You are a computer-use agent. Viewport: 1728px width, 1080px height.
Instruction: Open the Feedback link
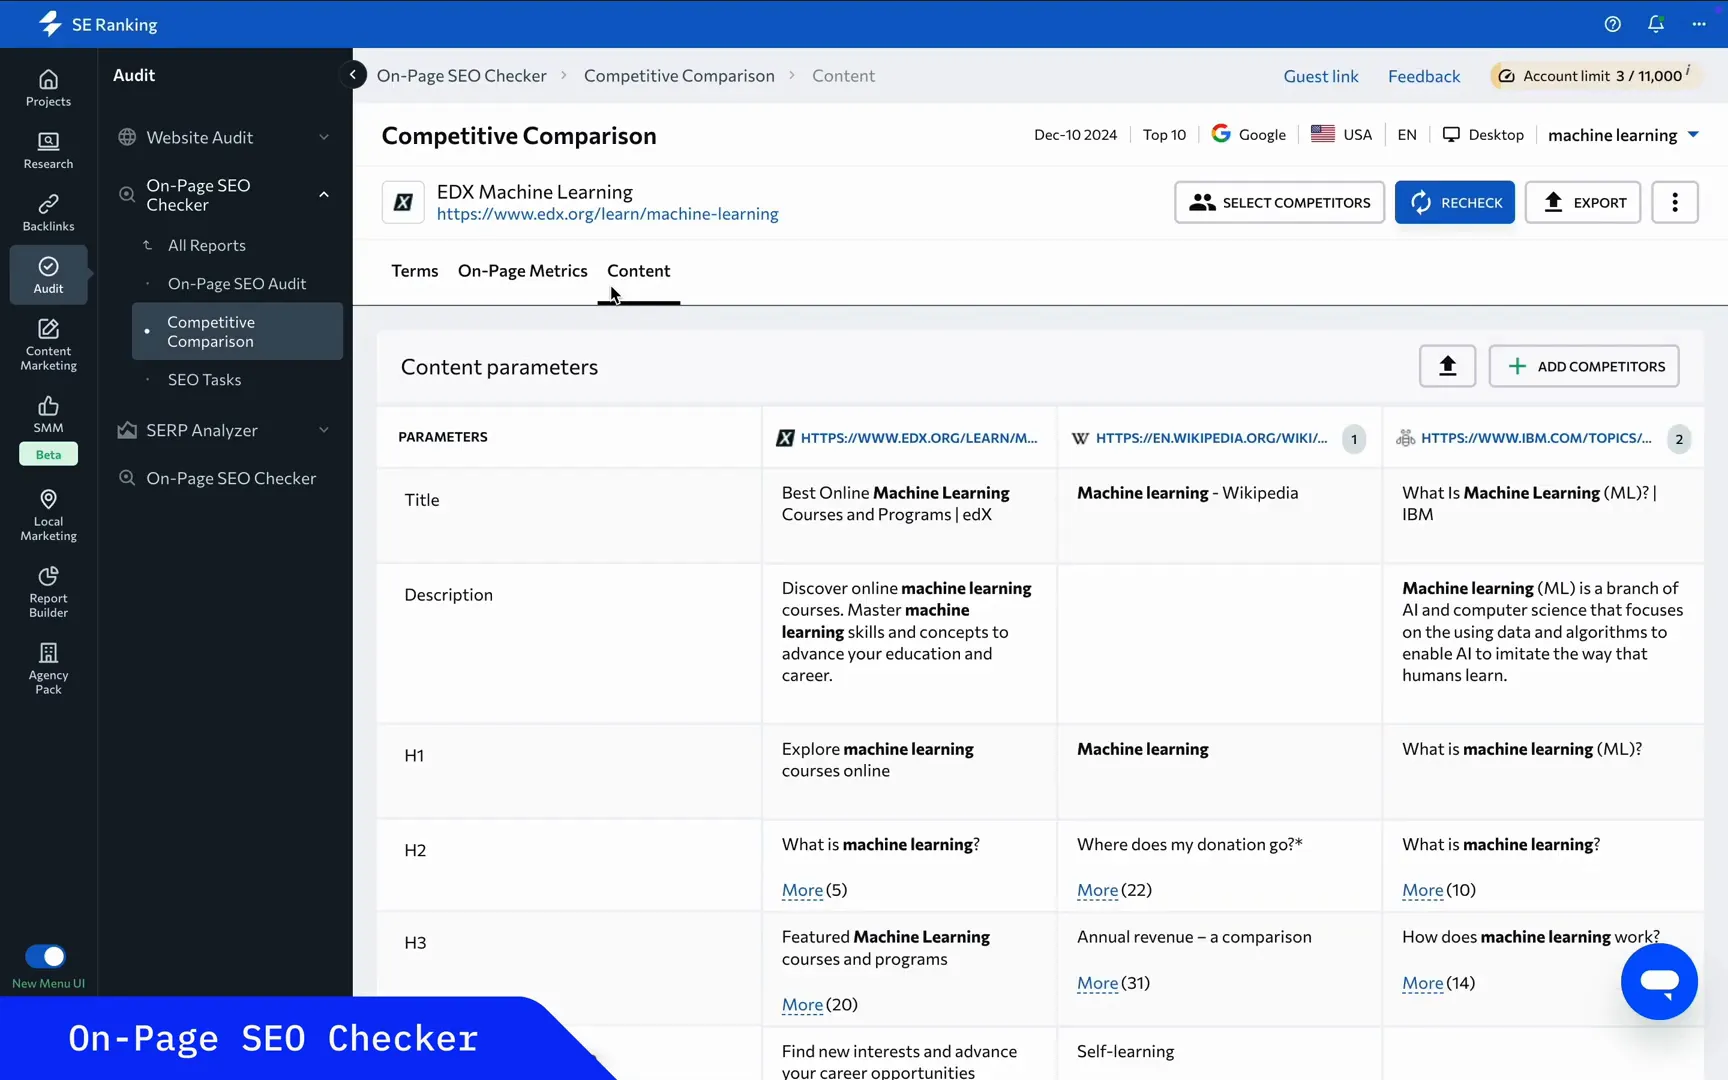pos(1424,75)
